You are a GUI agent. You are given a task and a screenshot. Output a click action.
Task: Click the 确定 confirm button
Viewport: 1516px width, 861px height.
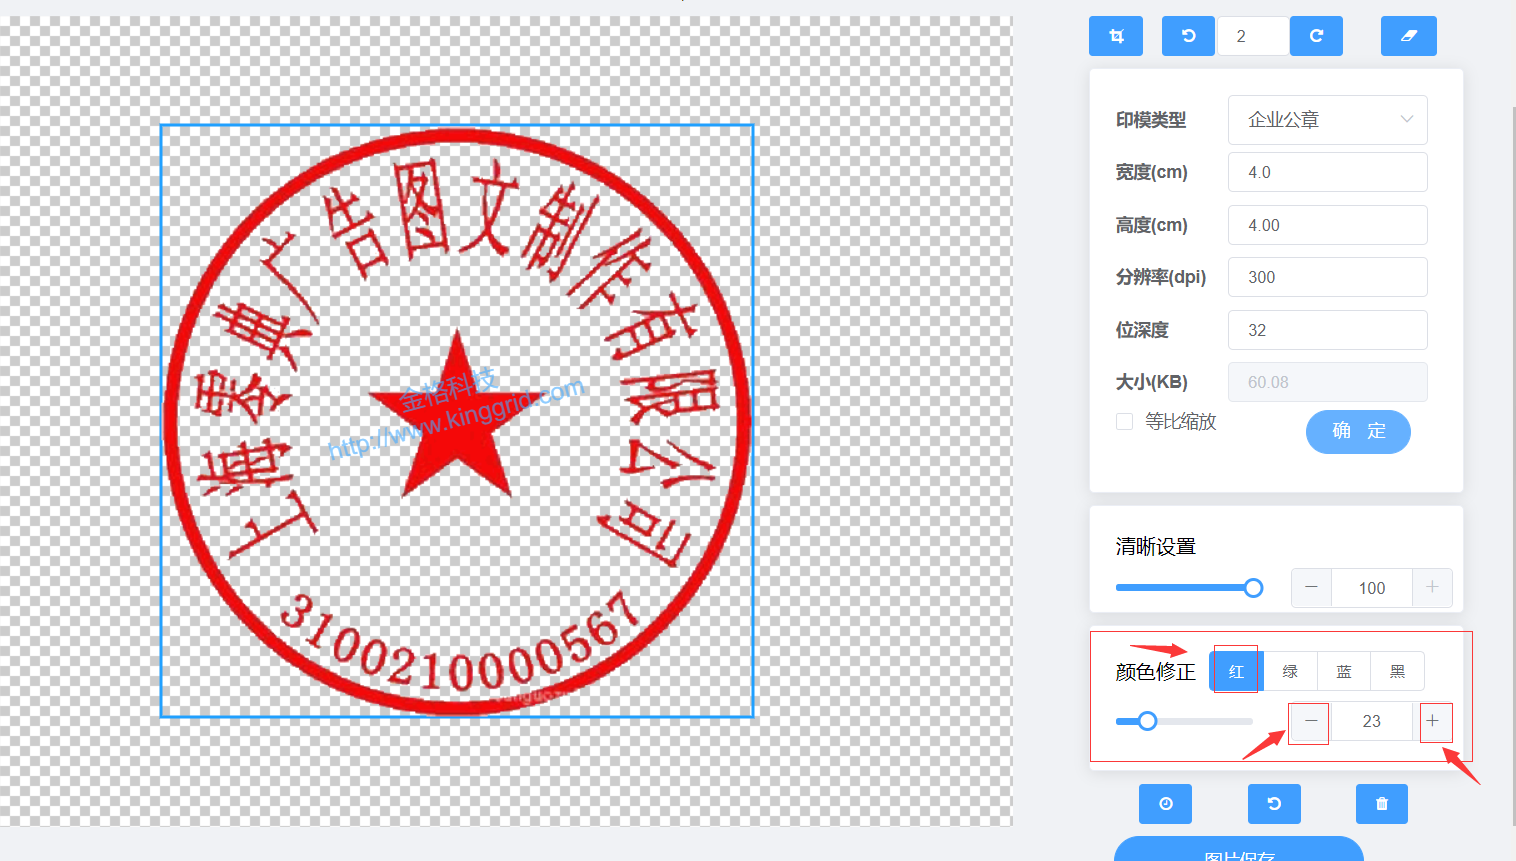(1358, 431)
